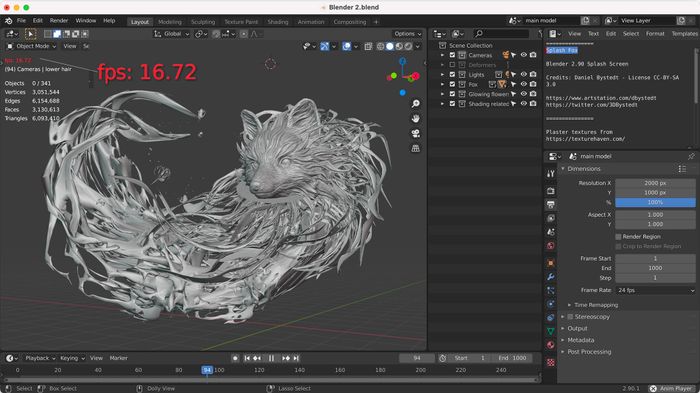Switch to solid shading mode

(x=390, y=46)
